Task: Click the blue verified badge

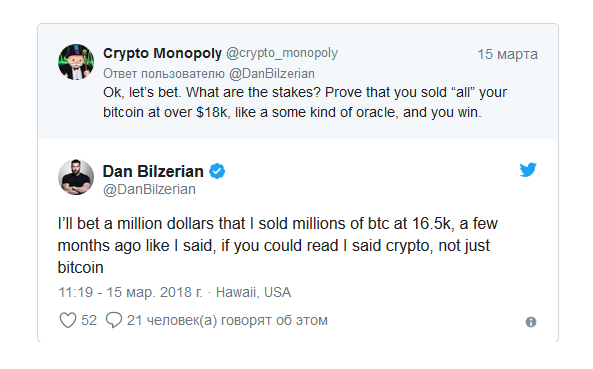Action: point(217,171)
